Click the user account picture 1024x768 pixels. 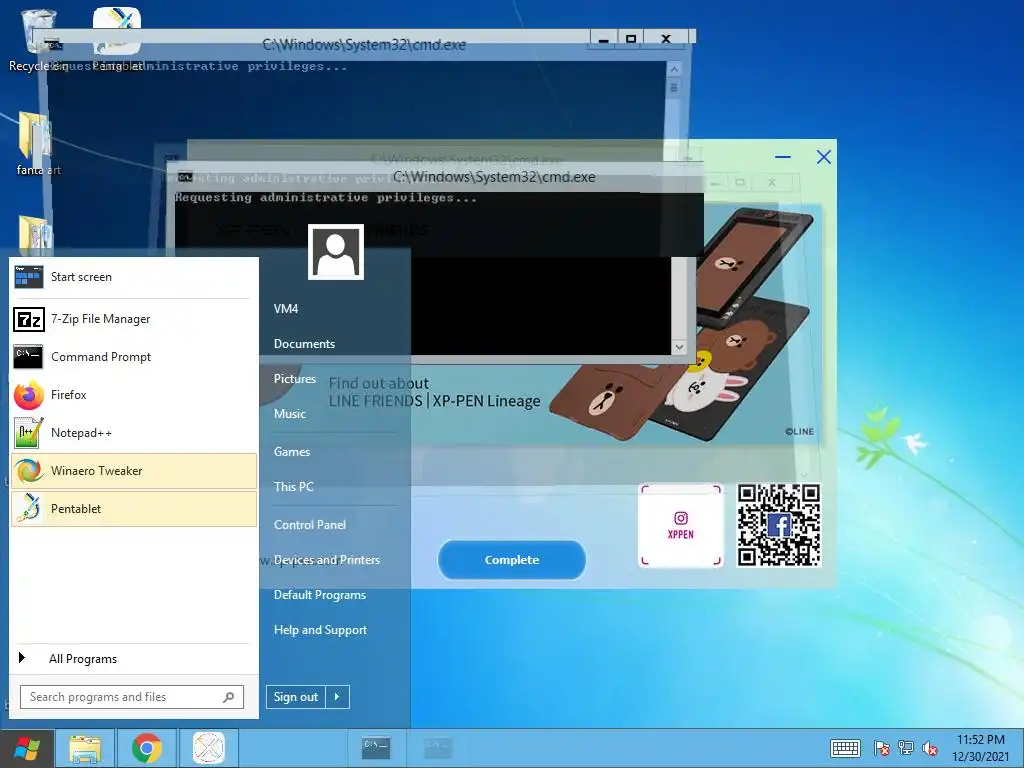coord(336,252)
